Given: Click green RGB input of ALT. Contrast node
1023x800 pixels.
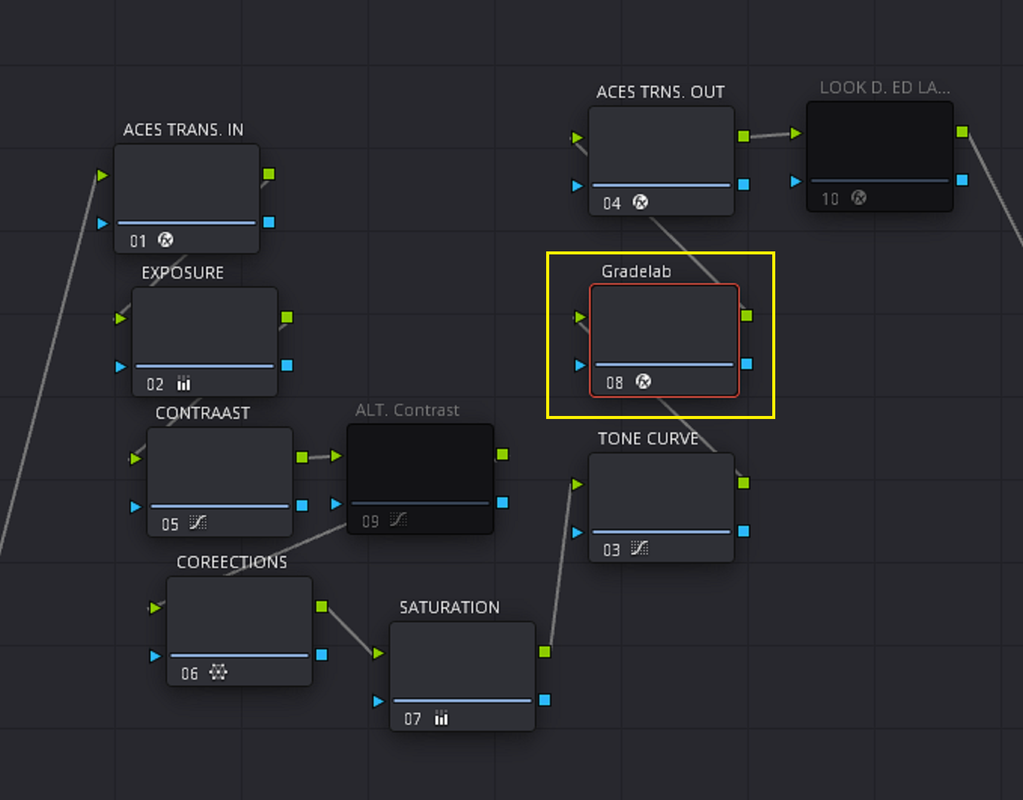Looking at the screenshot, I should pos(336,455).
